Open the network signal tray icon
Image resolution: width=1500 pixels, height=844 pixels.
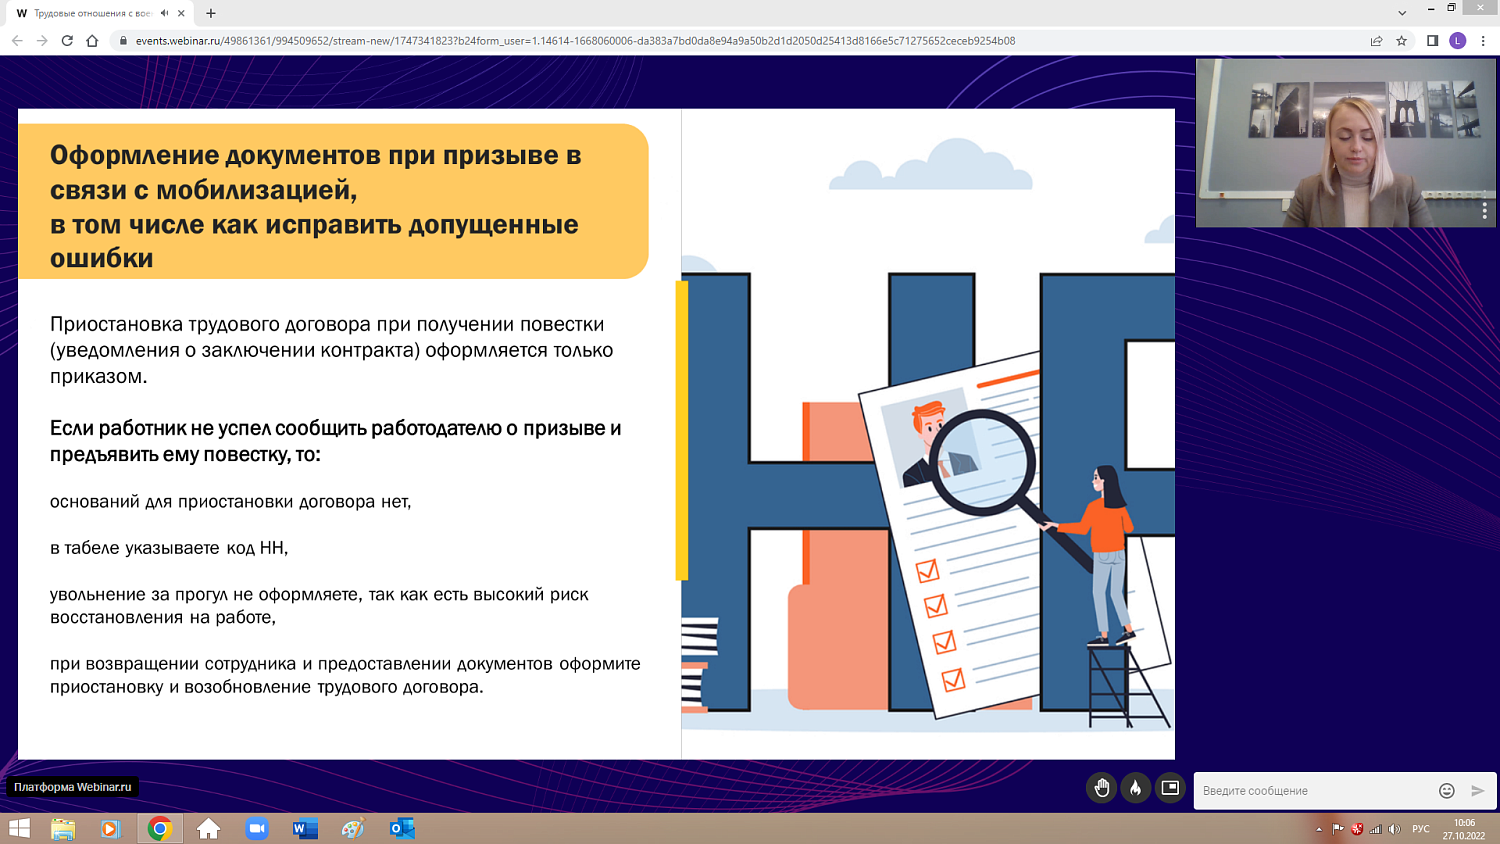[x=1376, y=829]
